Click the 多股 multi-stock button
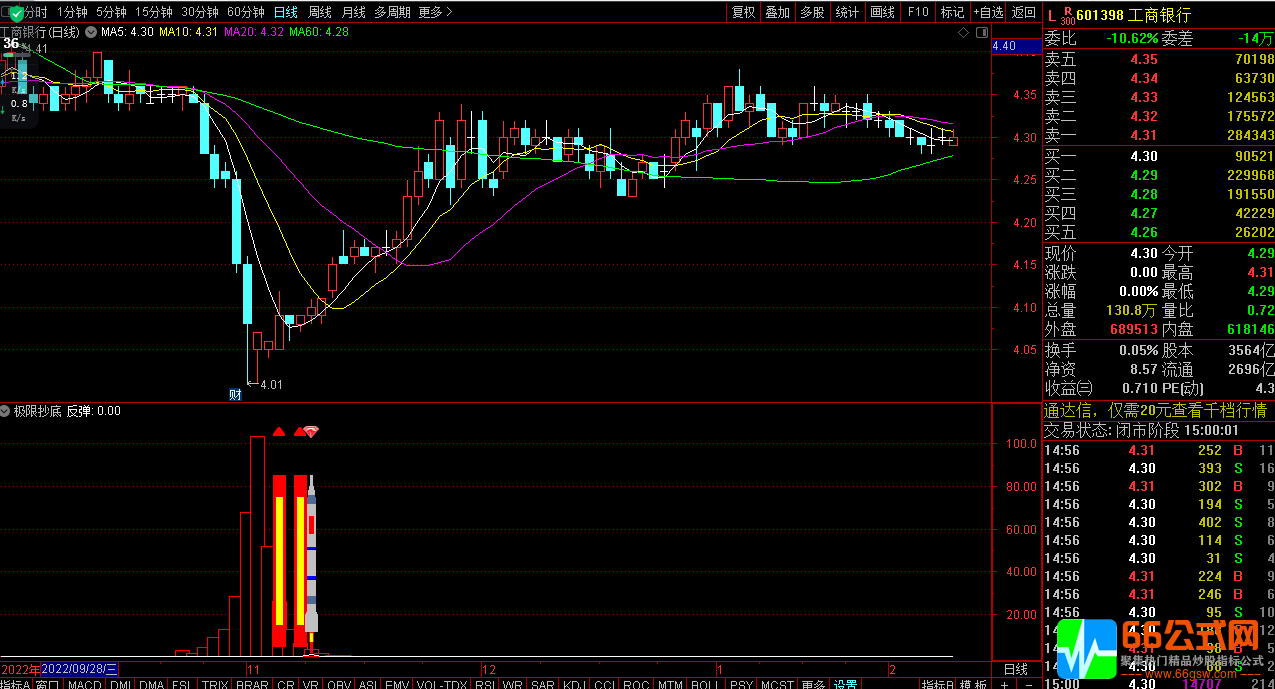 [x=812, y=12]
